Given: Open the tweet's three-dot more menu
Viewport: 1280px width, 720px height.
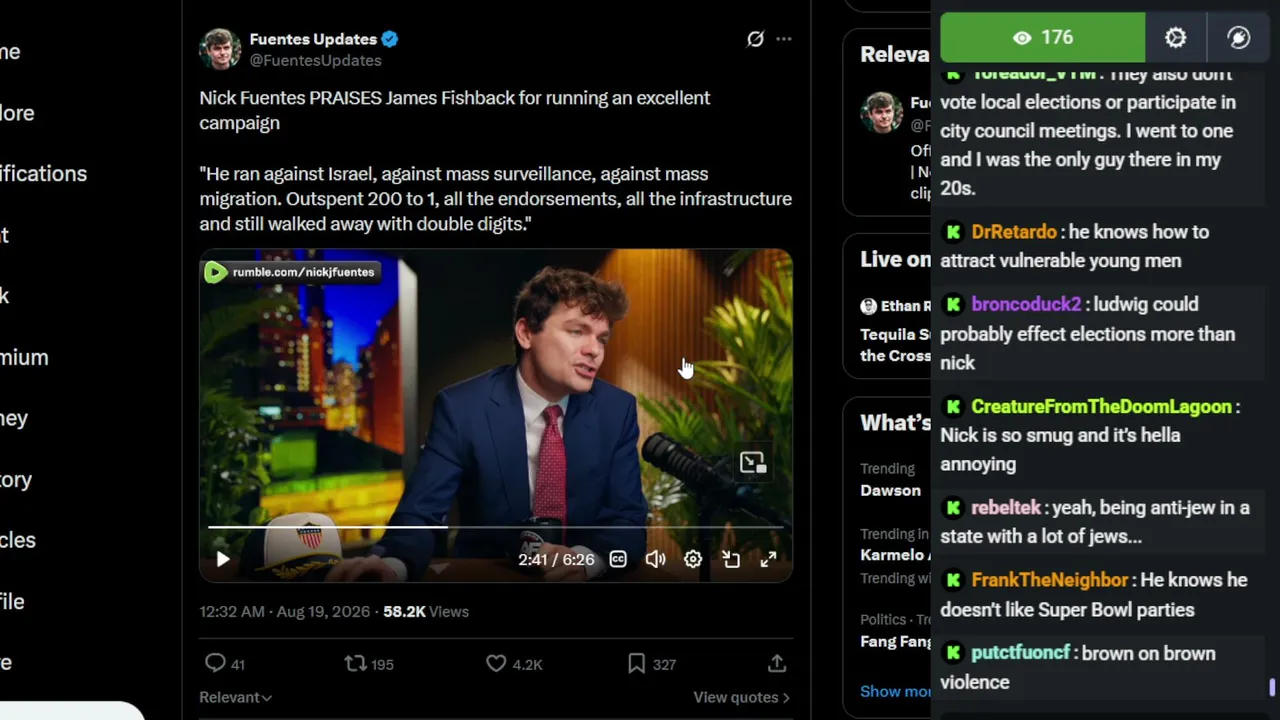Looking at the screenshot, I should 784,39.
